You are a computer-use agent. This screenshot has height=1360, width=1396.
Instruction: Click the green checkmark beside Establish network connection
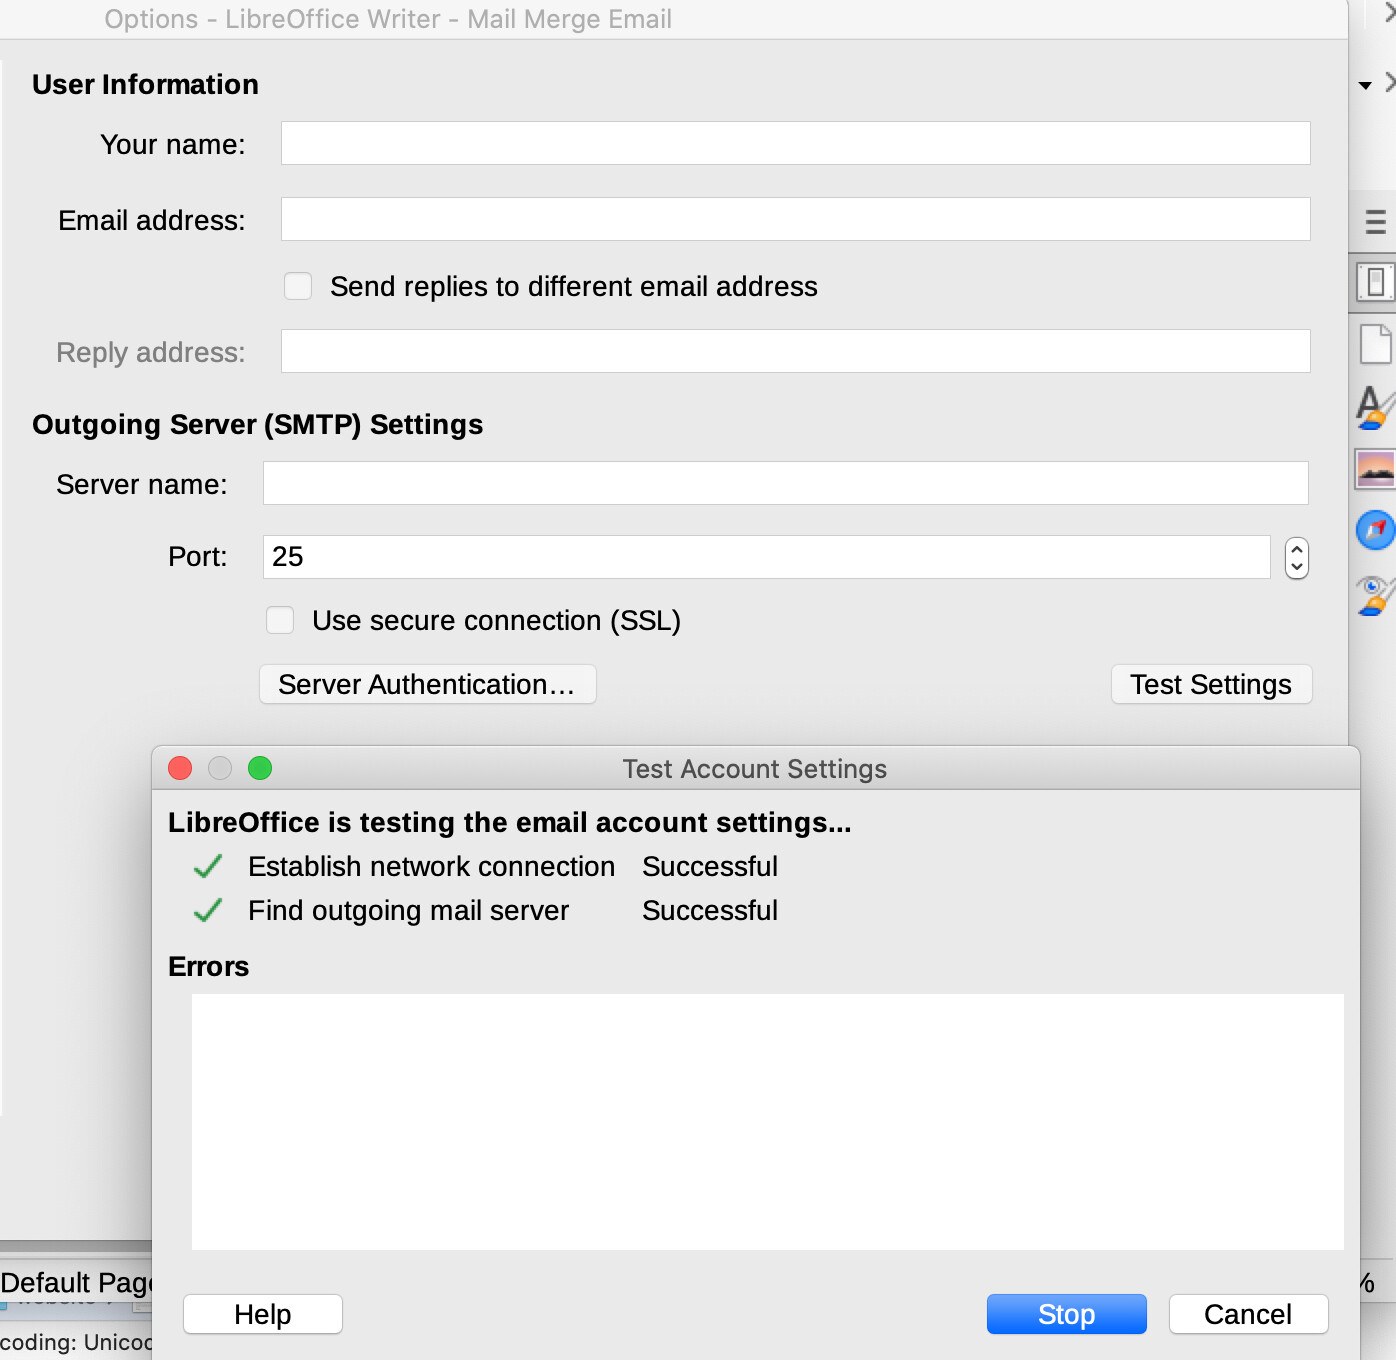point(208,867)
